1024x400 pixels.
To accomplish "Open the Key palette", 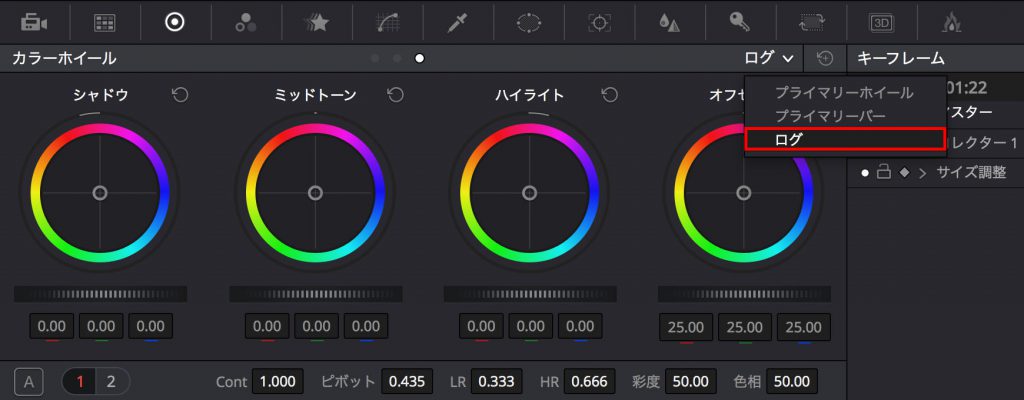I will tap(740, 23).
